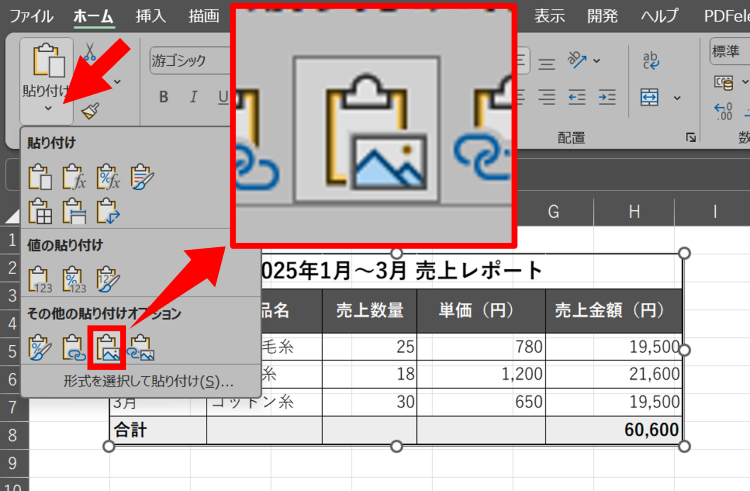This screenshot has width=750, height=491.
Task: Choose Paste No Borders option
Action: (x=40, y=211)
